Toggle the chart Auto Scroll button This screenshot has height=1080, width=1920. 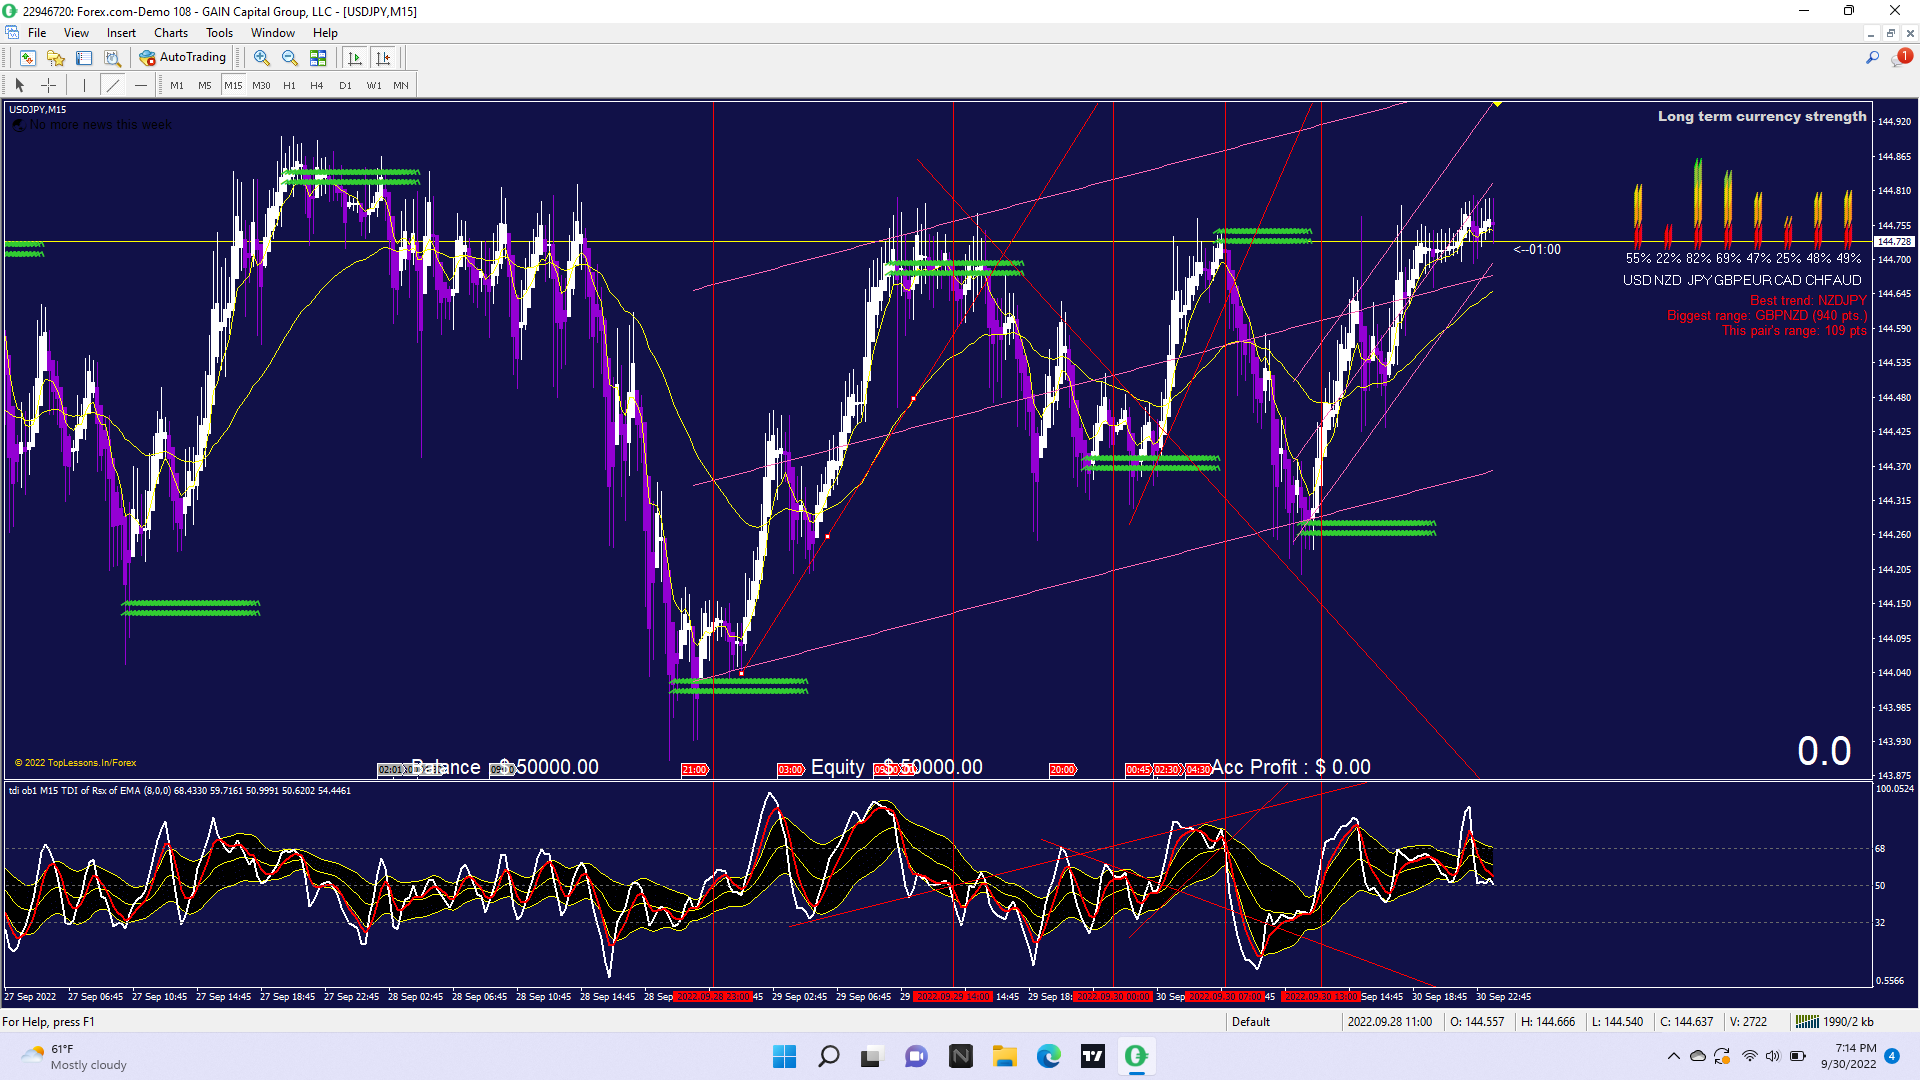pyautogui.click(x=354, y=58)
